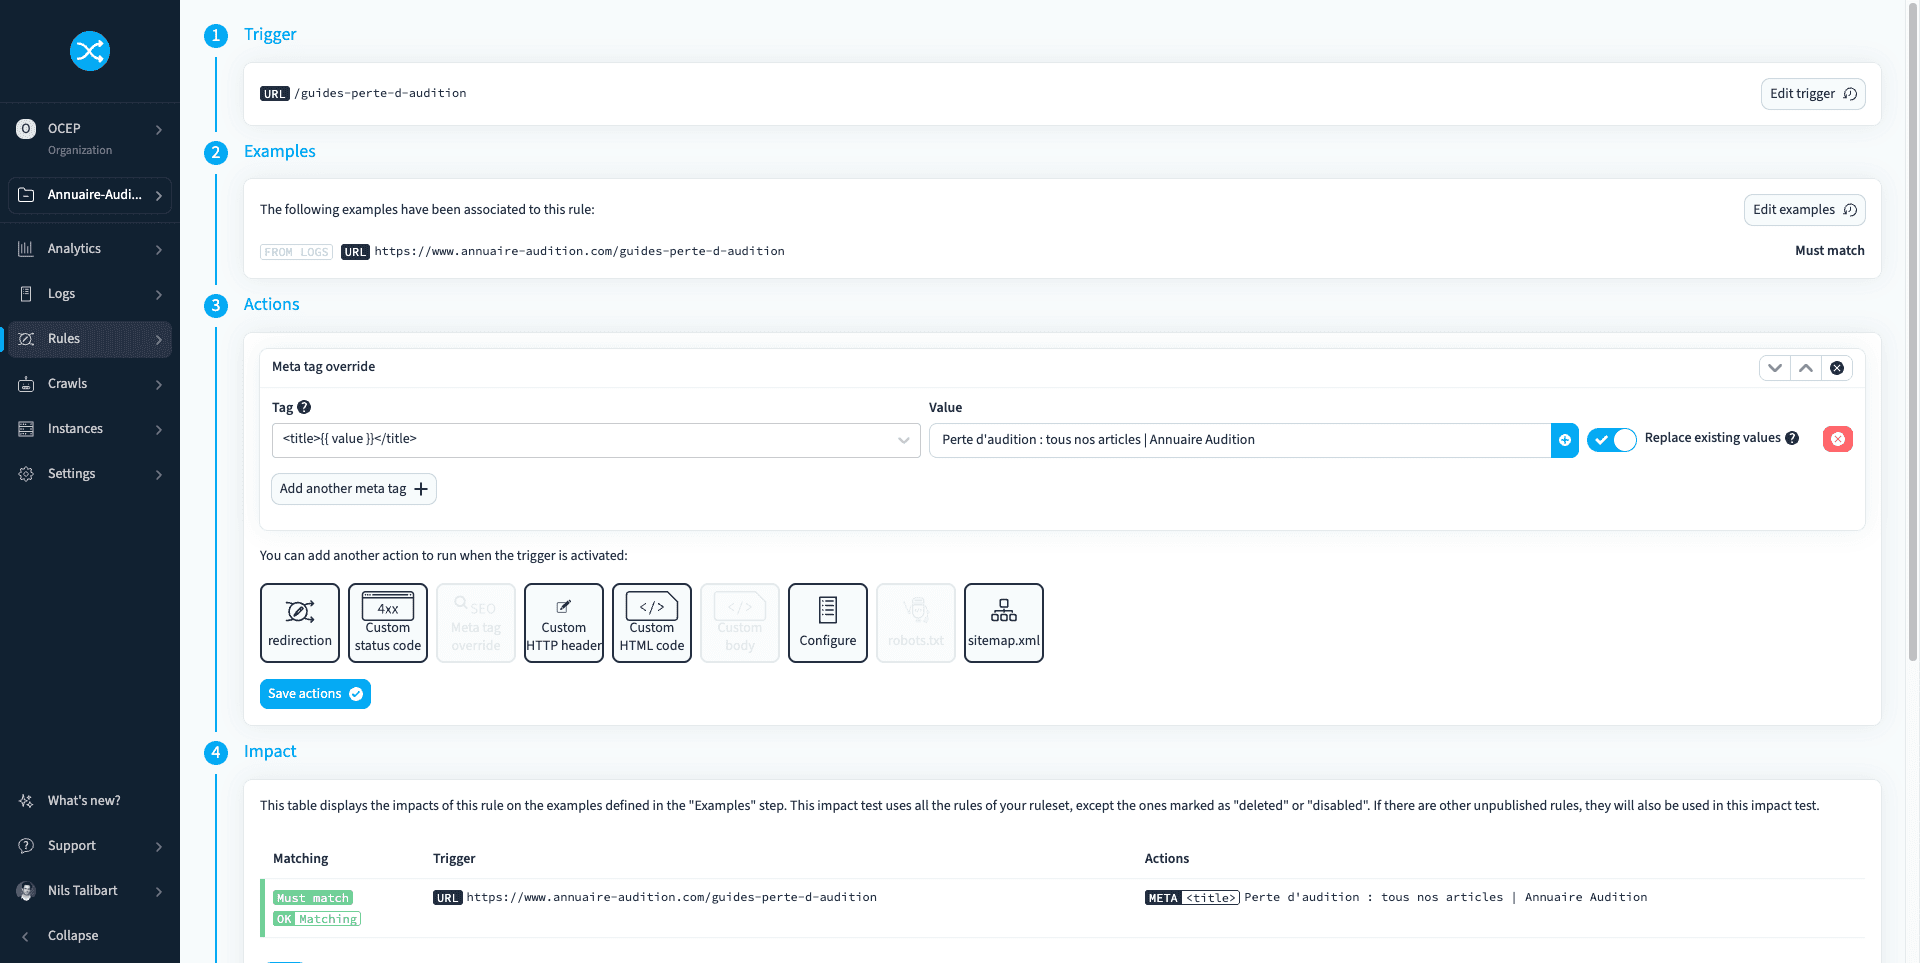The height and width of the screenshot is (963, 1920).
Task: Click the meta tag Value input field
Action: coord(1240,440)
